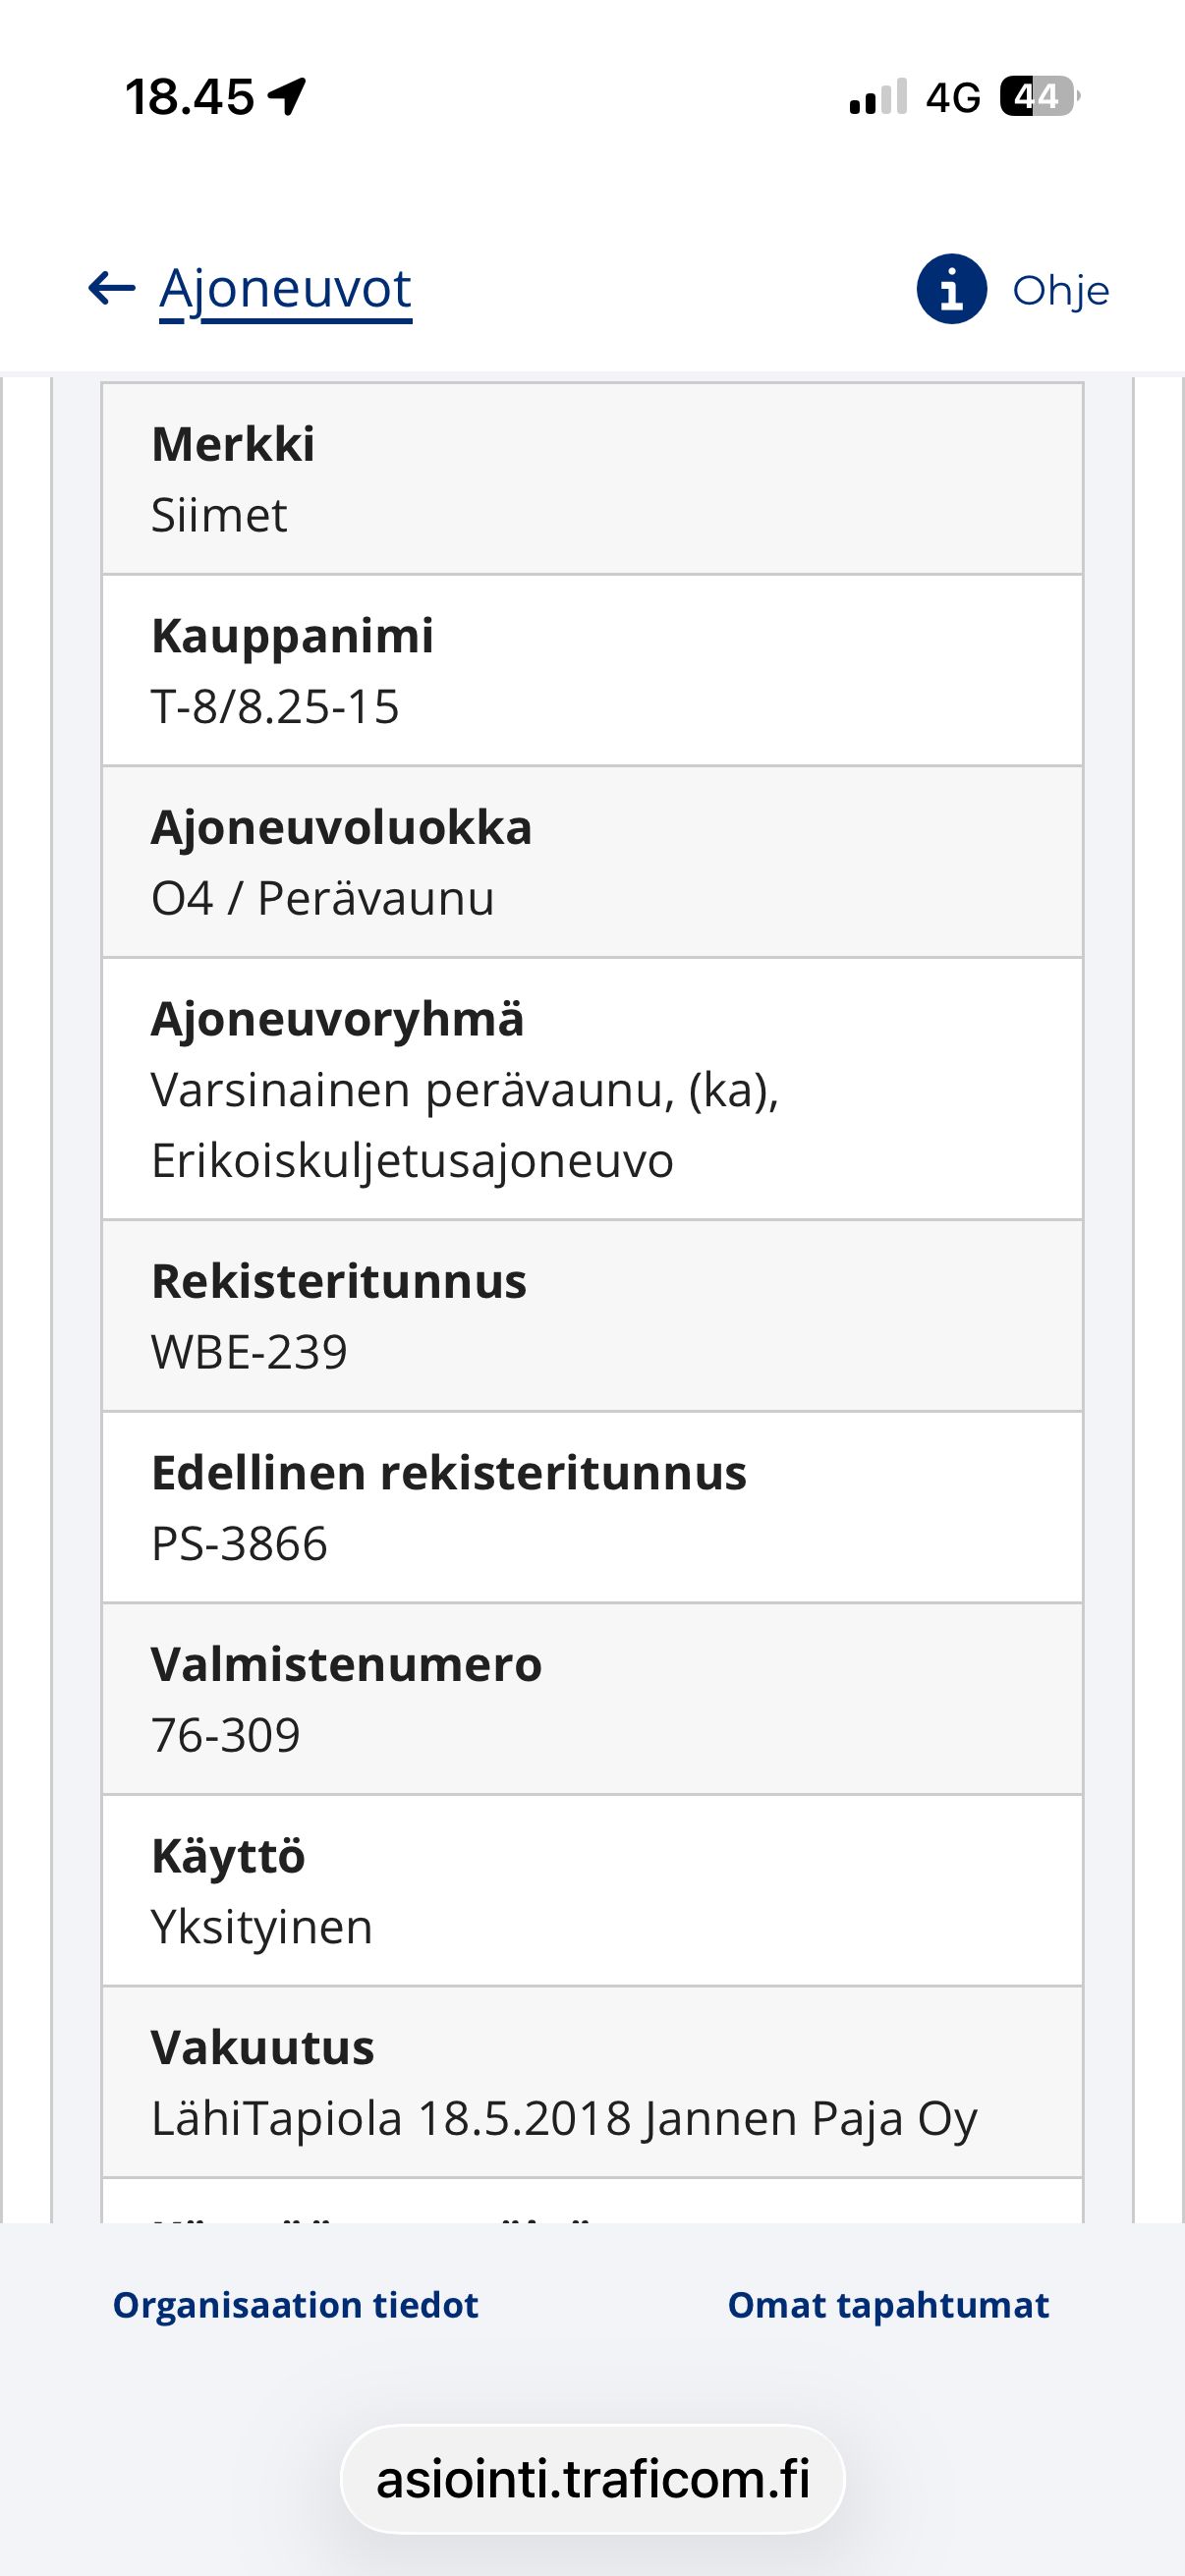Tap the location arrow status icon

(287, 97)
